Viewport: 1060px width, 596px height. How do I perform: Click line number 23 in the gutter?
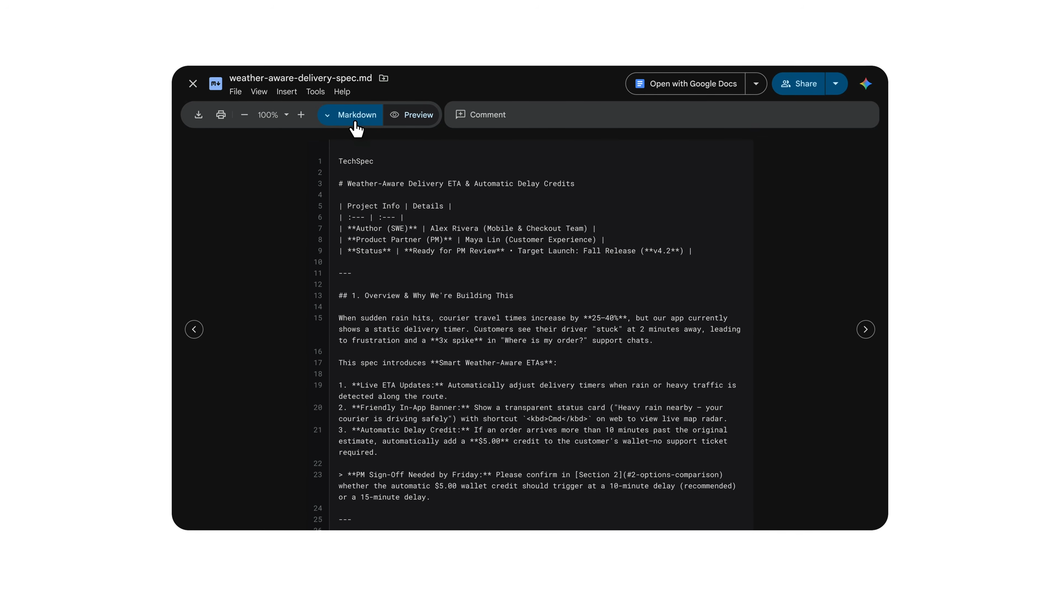pos(318,475)
